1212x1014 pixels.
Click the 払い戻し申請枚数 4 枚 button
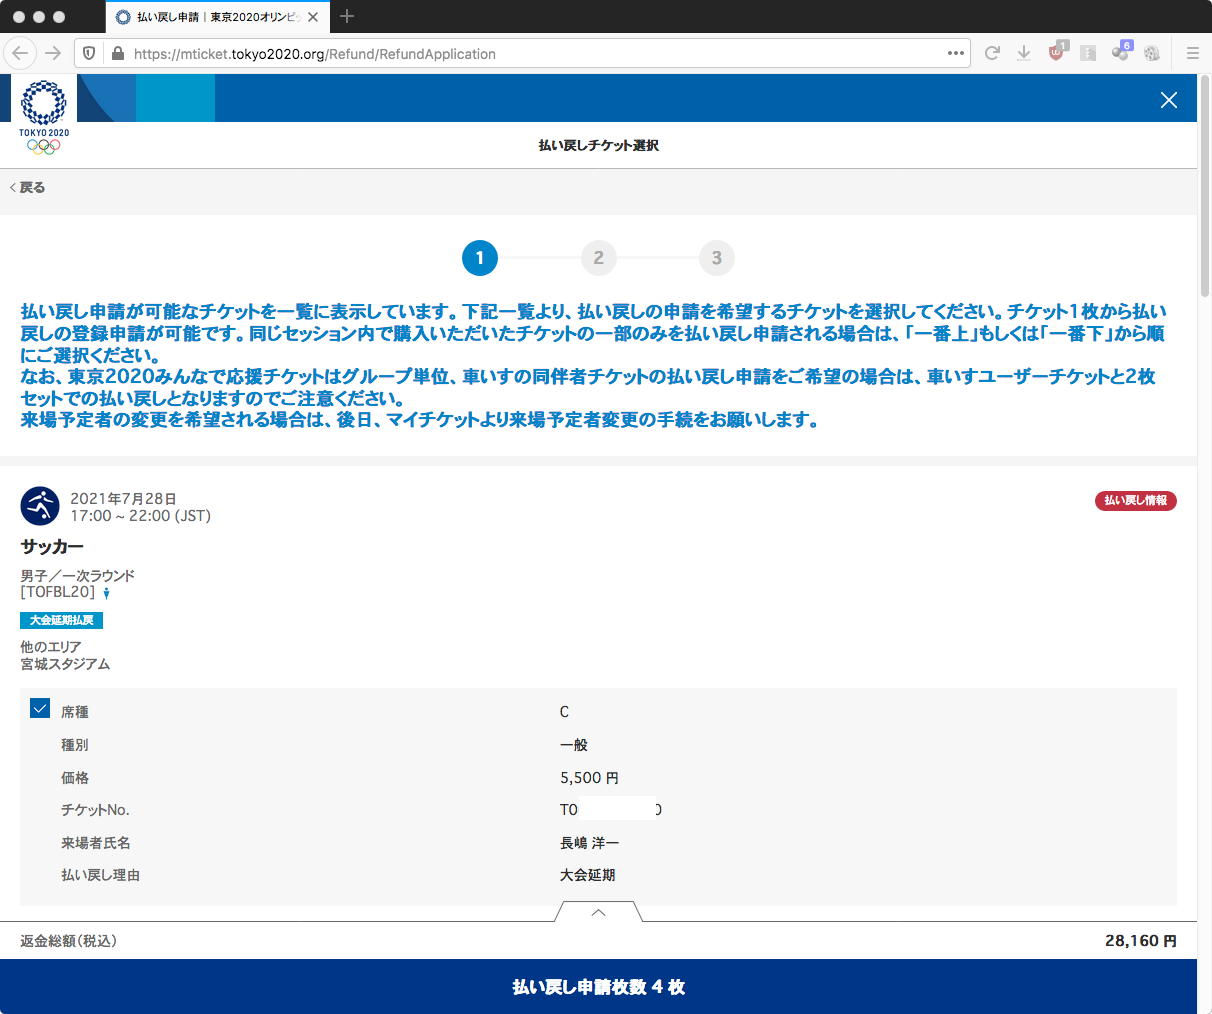[598, 987]
